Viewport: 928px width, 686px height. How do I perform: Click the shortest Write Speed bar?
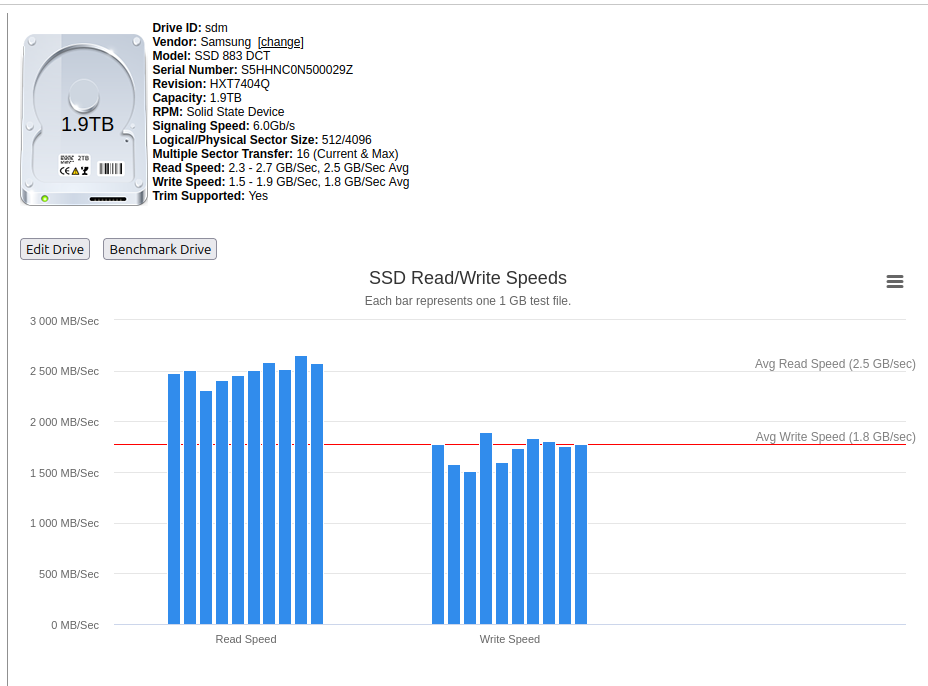(x=470, y=548)
